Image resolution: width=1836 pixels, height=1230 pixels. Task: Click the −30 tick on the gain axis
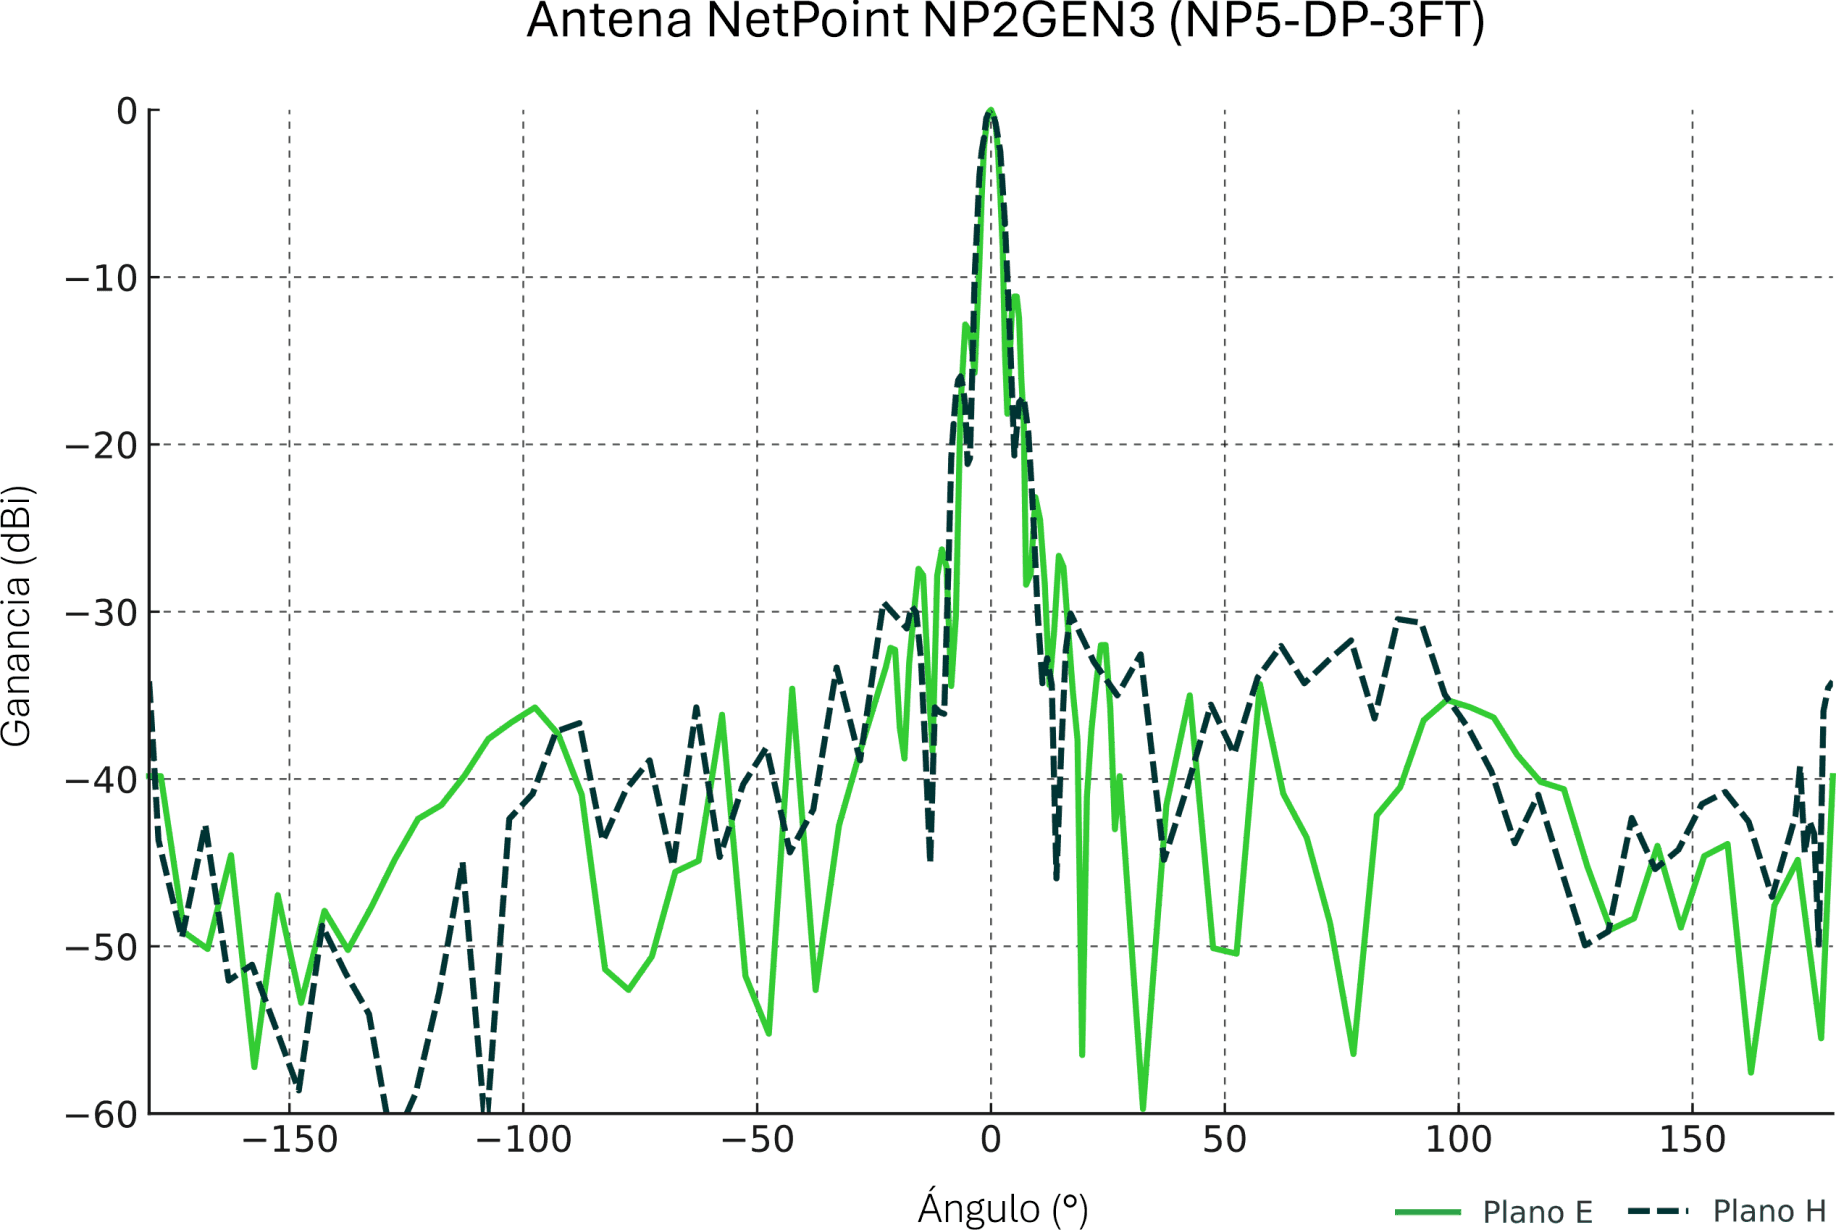[101, 612]
